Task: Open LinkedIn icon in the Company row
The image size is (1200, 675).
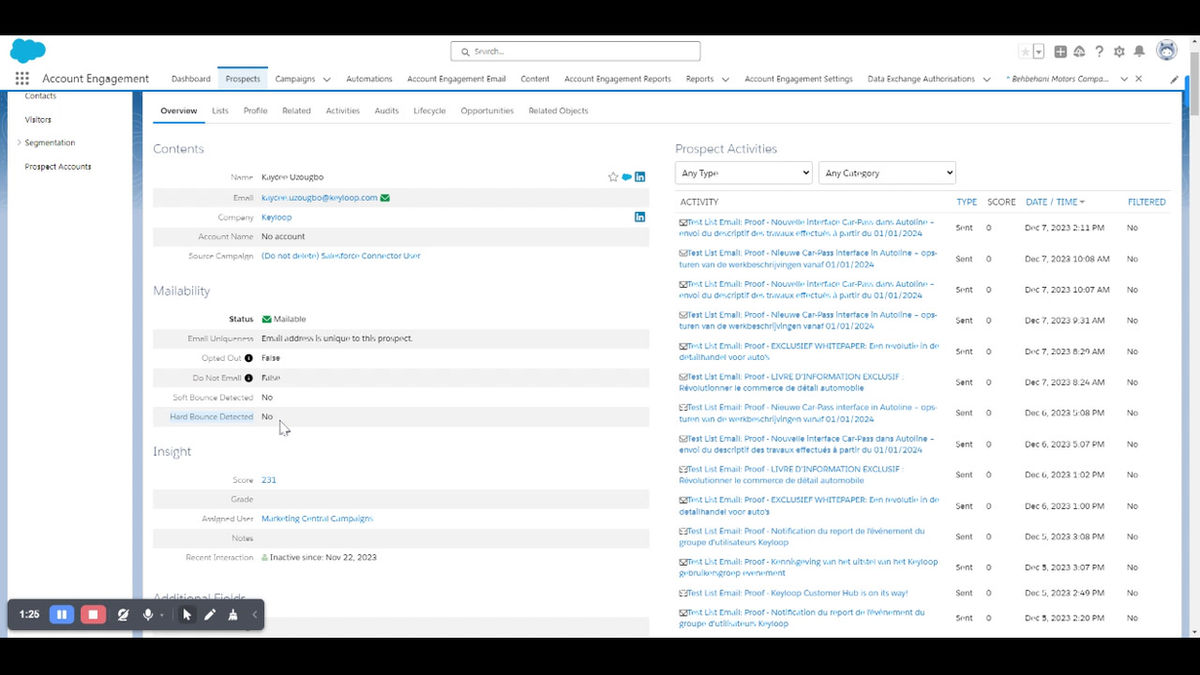Action: (x=640, y=217)
